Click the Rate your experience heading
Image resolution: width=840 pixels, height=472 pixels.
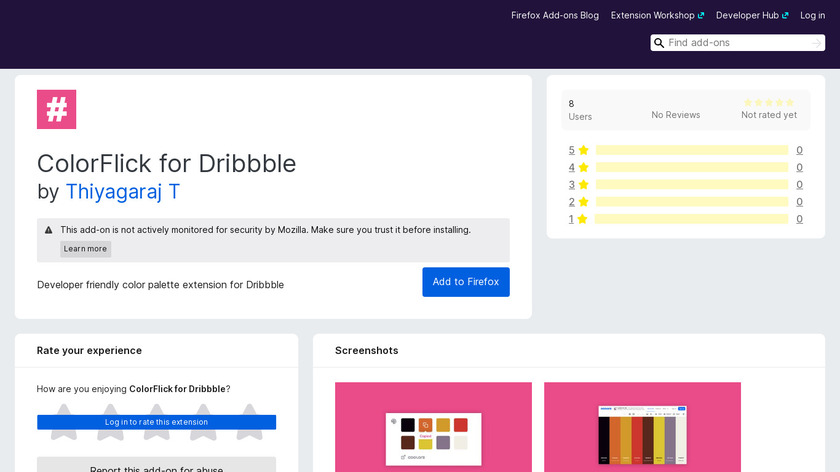pos(89,350)
